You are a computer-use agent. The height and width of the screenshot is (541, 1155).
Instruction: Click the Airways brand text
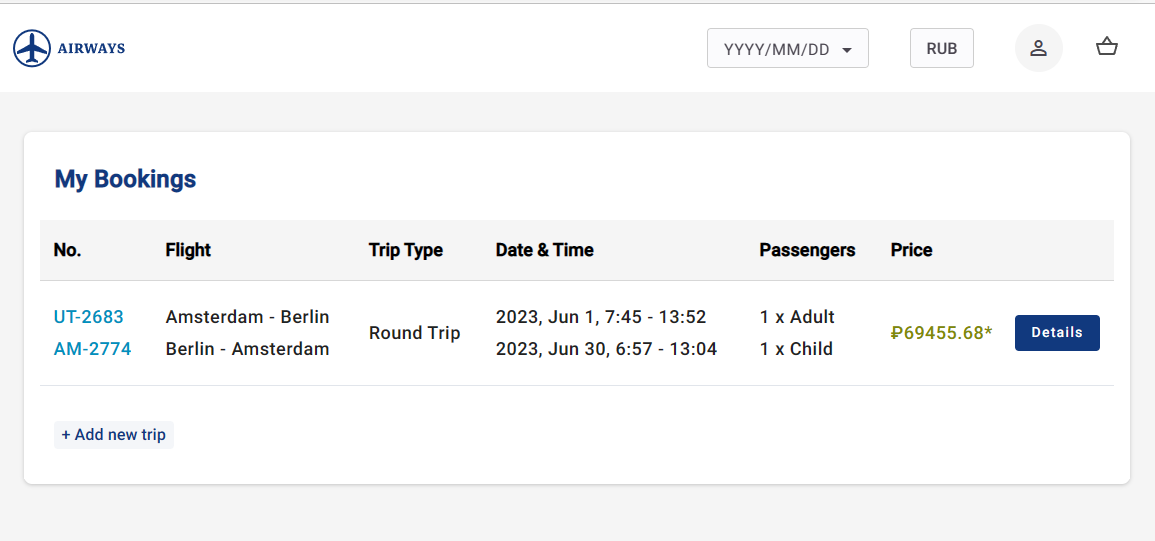click(x=91, y=48)
